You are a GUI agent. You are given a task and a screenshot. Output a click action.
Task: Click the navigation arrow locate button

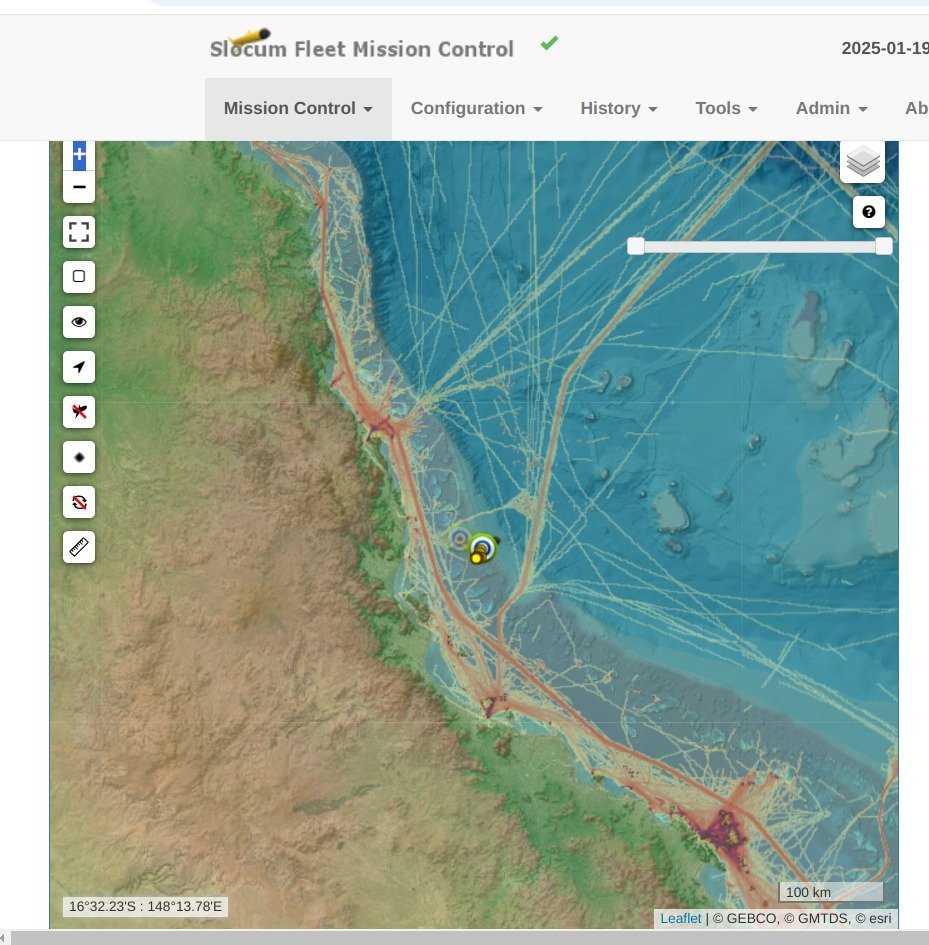pyautogui.click(x=79, y=367)
